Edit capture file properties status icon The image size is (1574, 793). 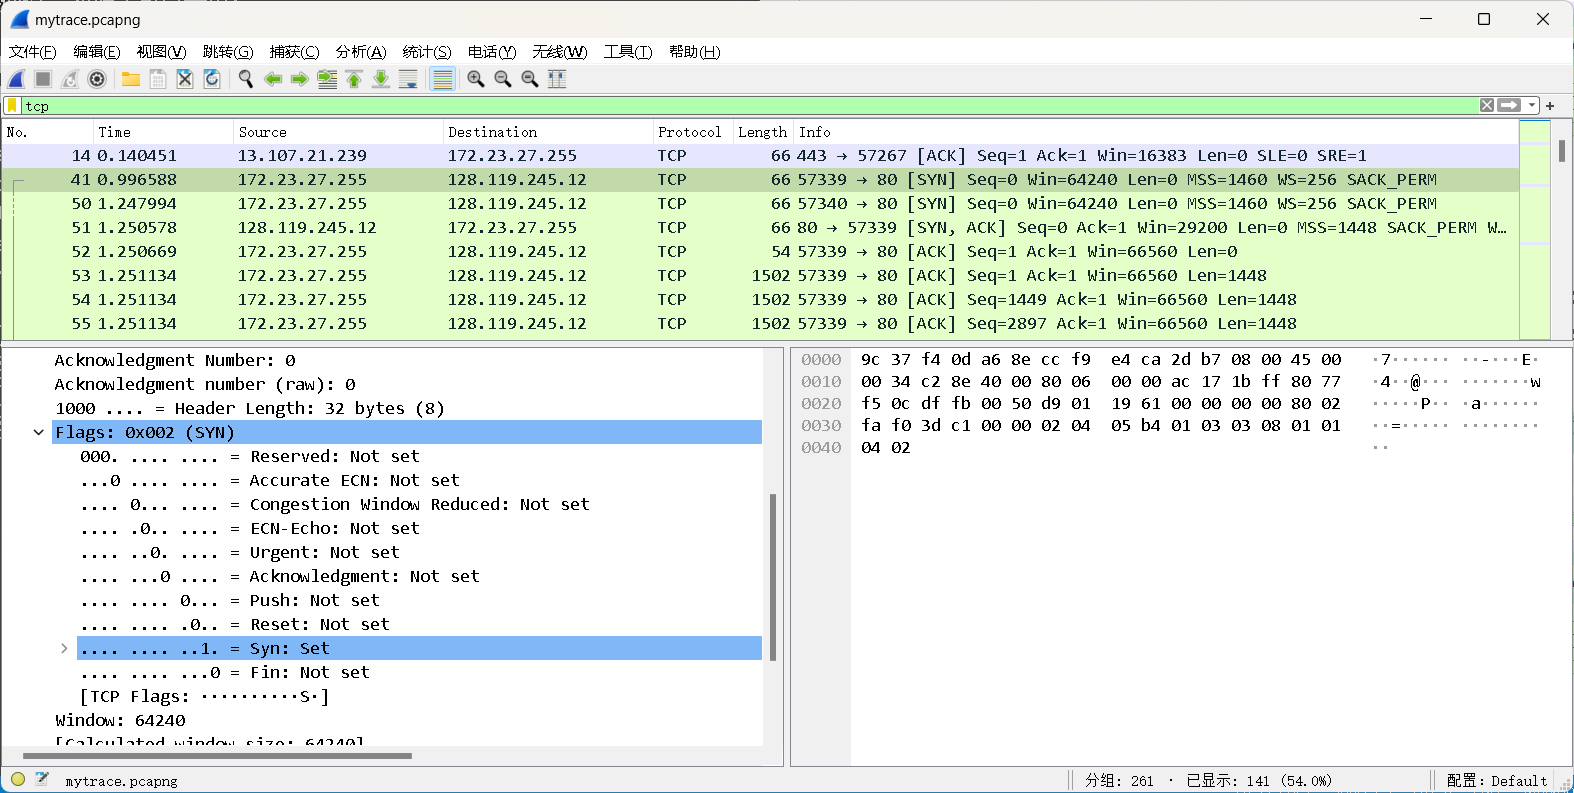pos(42,779)
